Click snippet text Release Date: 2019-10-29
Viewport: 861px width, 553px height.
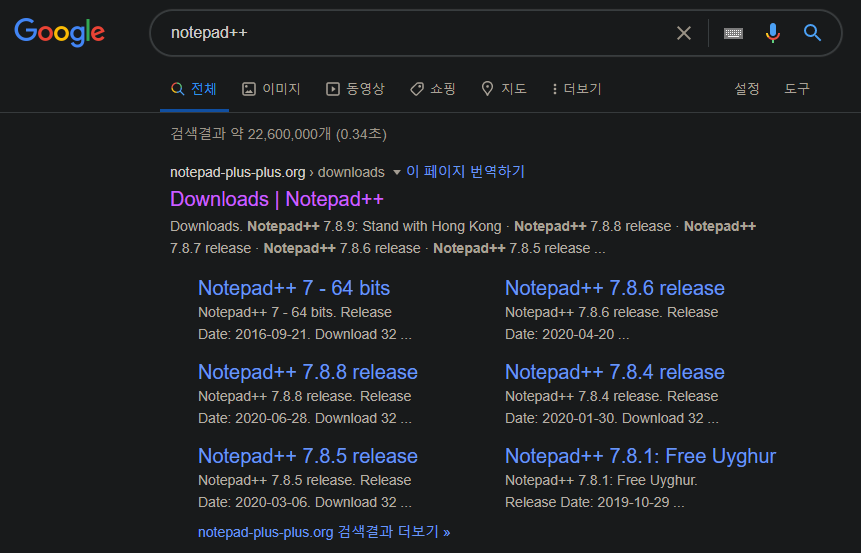coord(587,502)
